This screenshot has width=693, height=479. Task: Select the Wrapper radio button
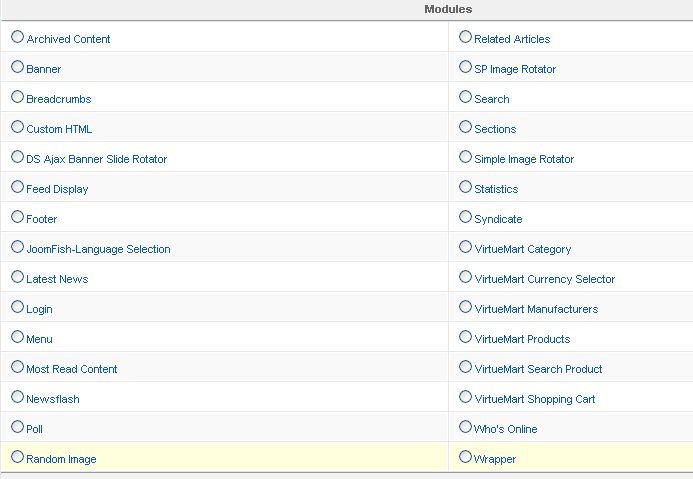pos(465,456)
